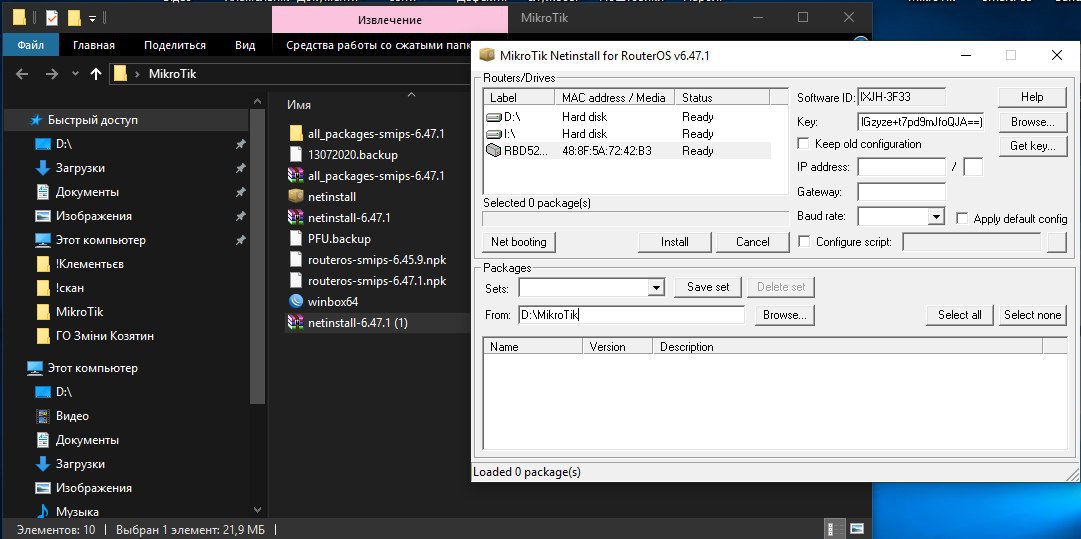
Task: Click the Cancel button in Netinstall
Action: (x=752, y=242)
